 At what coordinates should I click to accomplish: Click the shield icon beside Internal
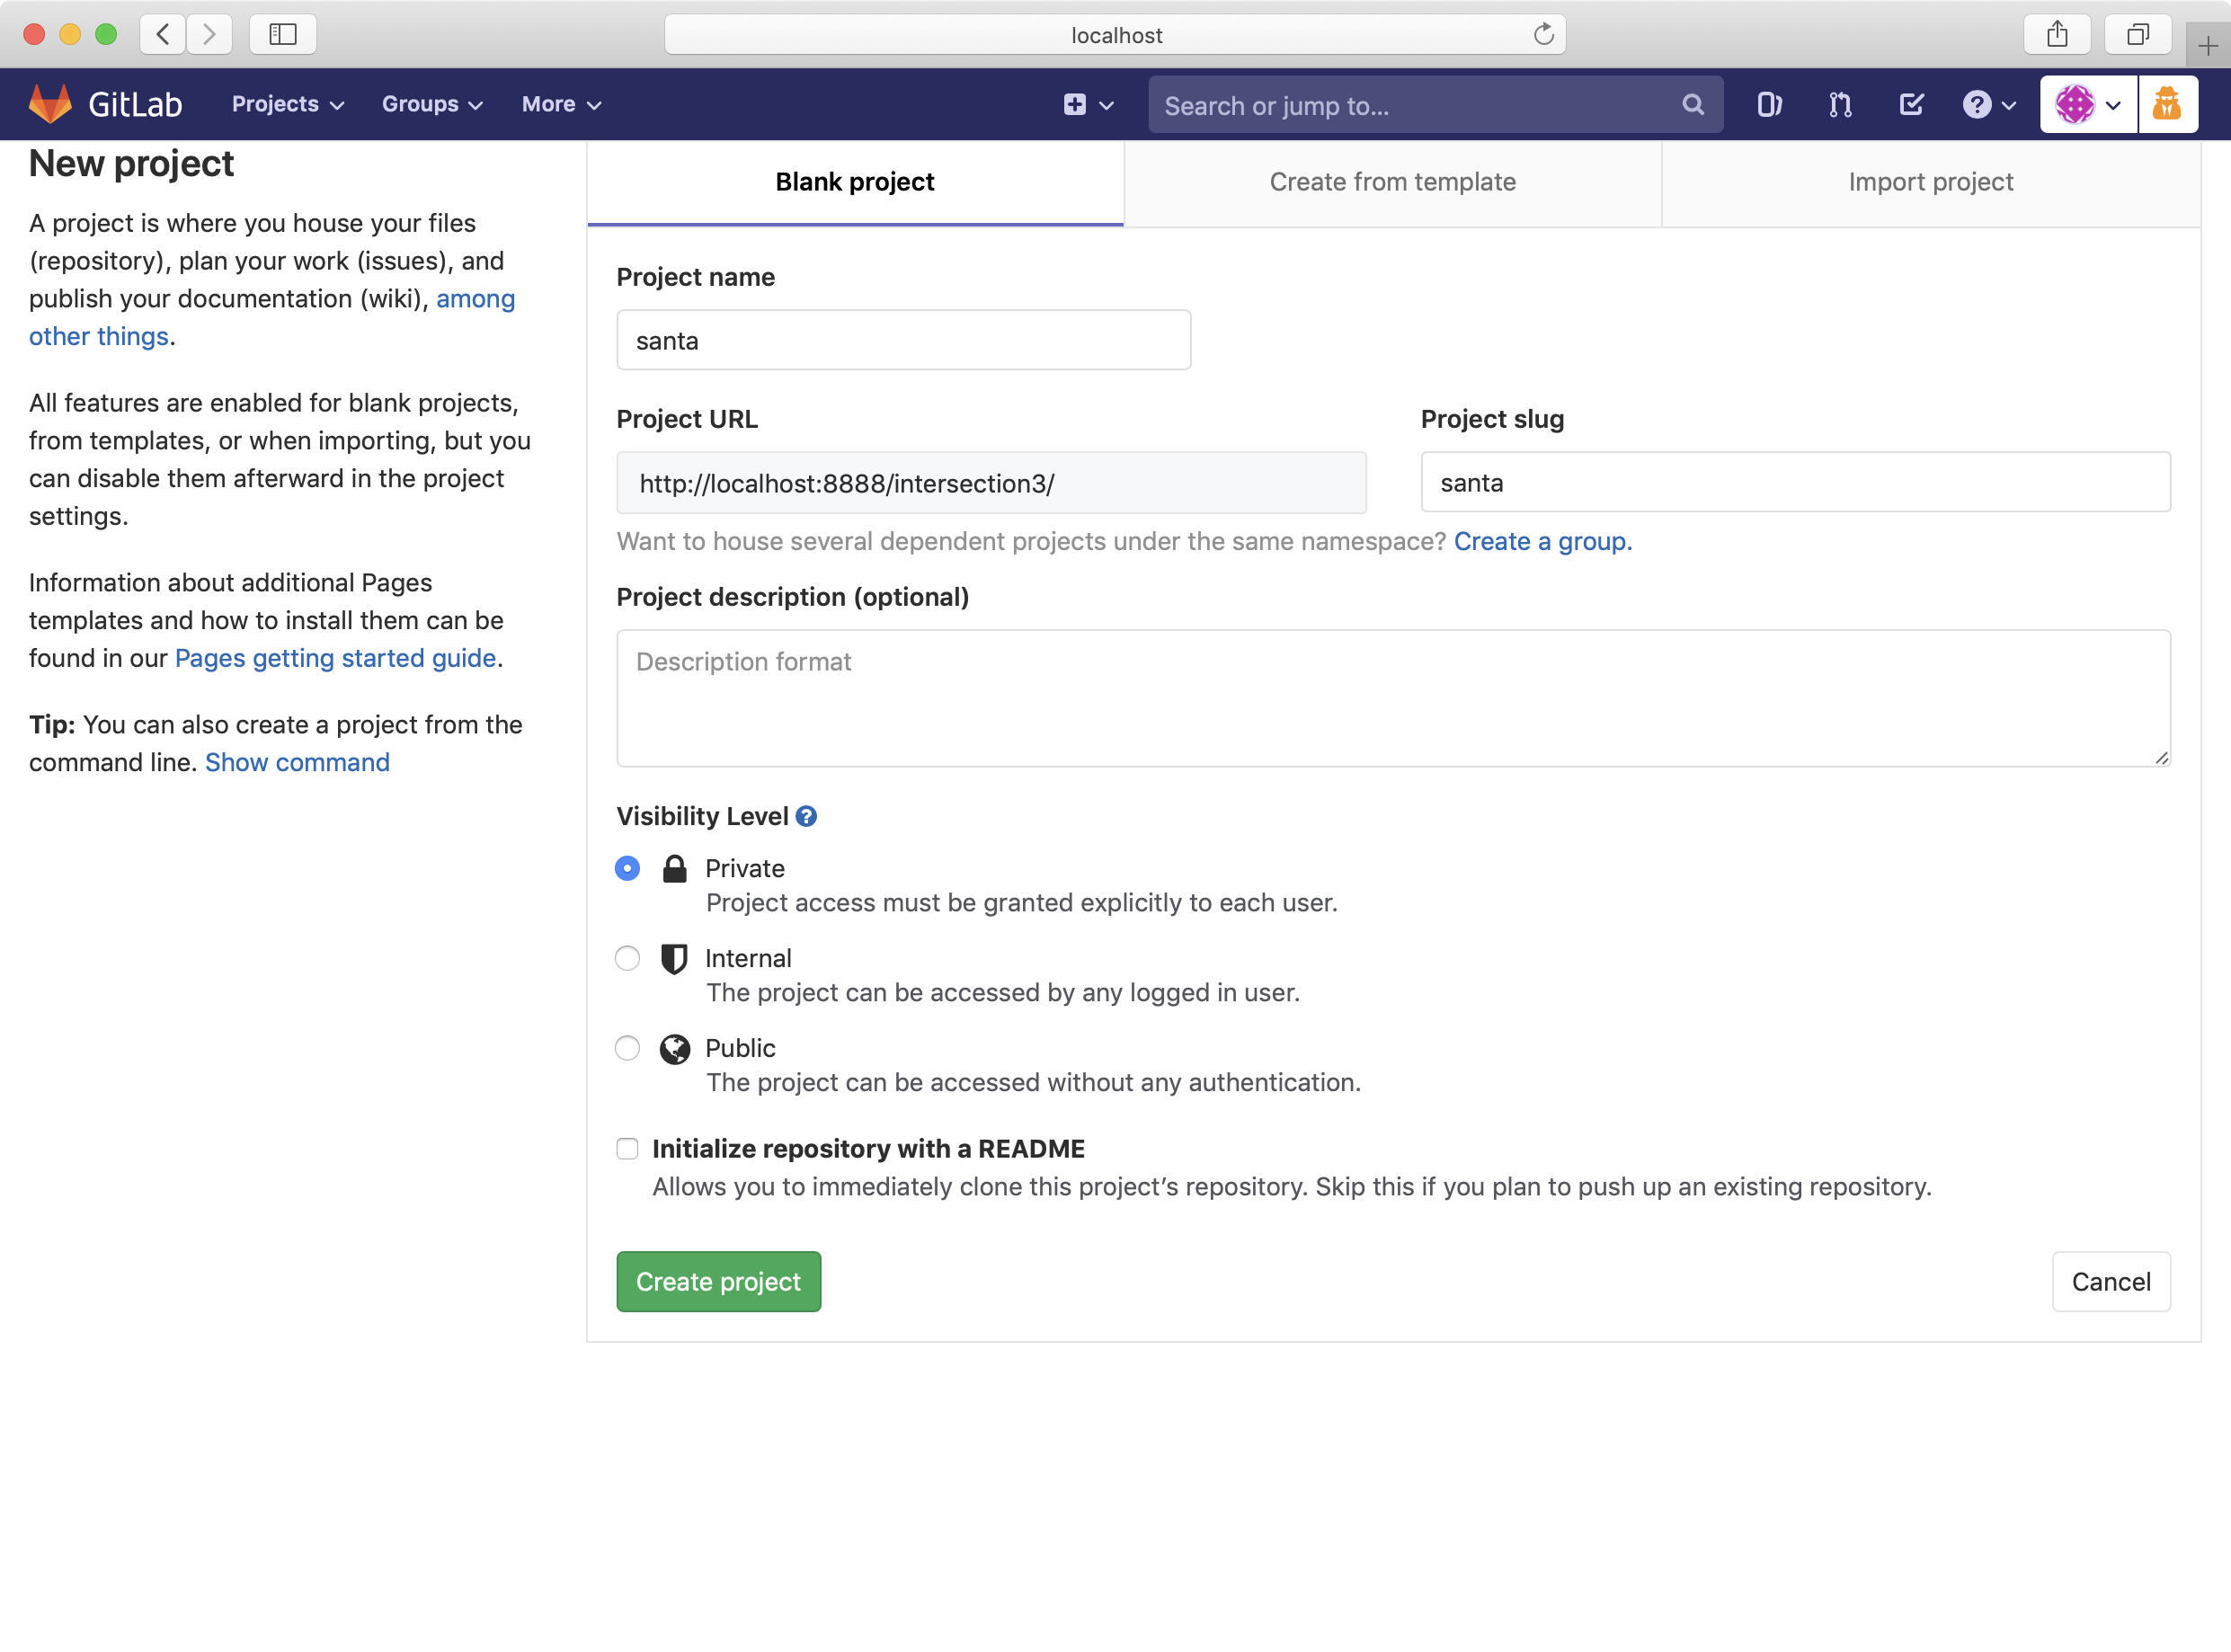[x=675, y=958]
